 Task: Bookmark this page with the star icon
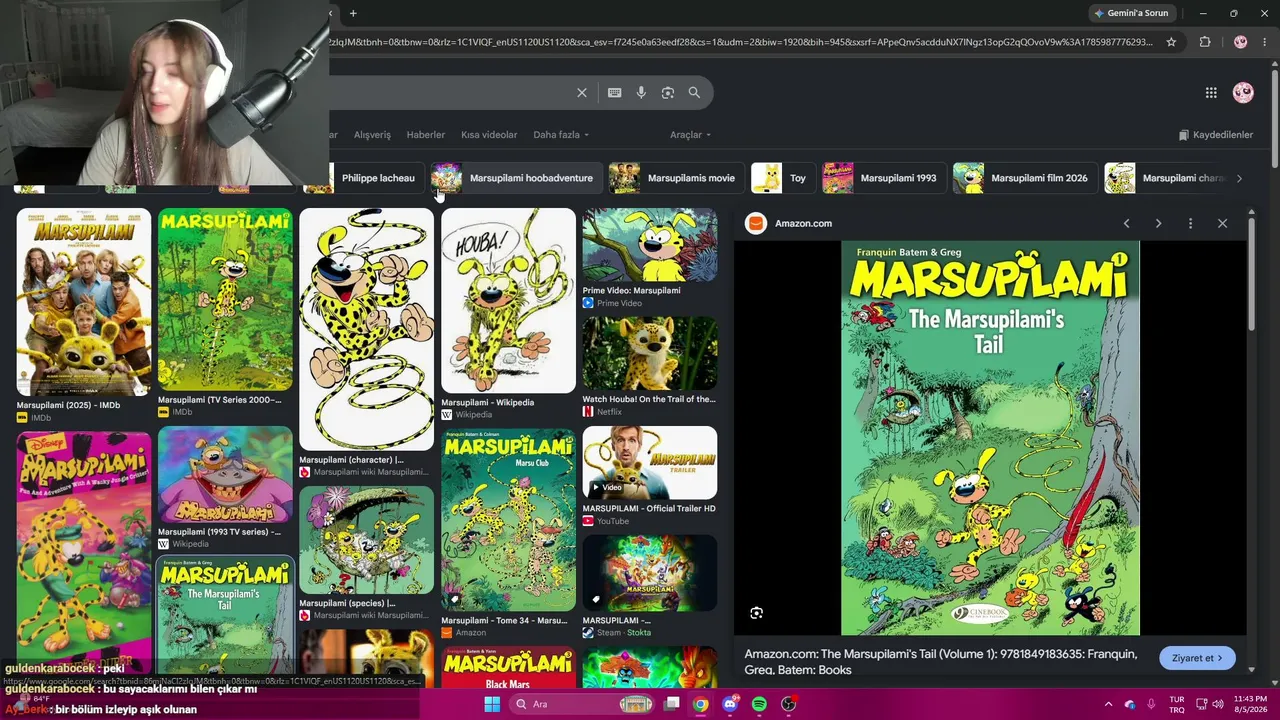coord(1171,42)
